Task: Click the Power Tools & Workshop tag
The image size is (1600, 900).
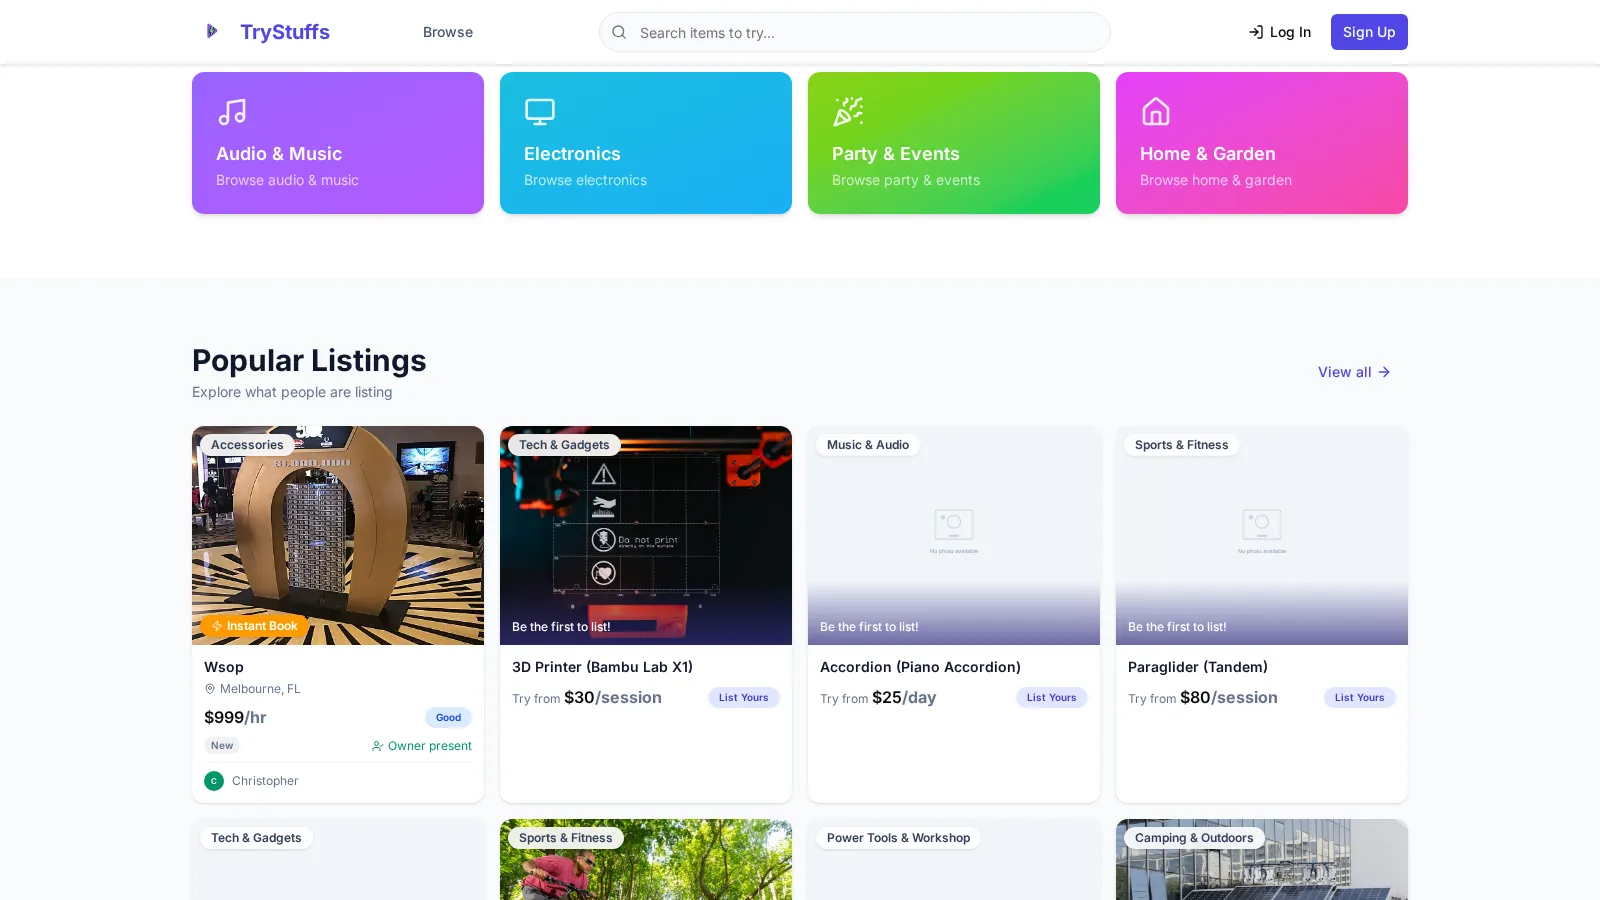Action: pos(899,838)
